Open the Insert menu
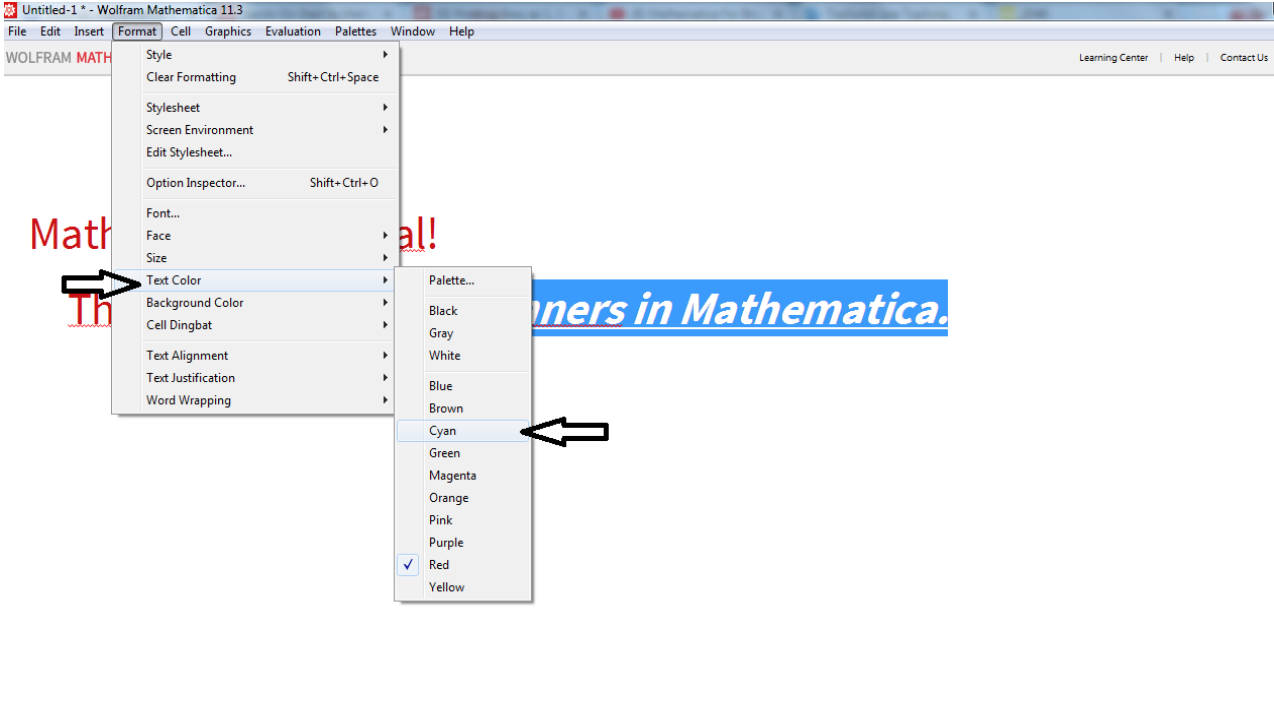The height and width of the screenshot is (708, 1274). point(89,31)
